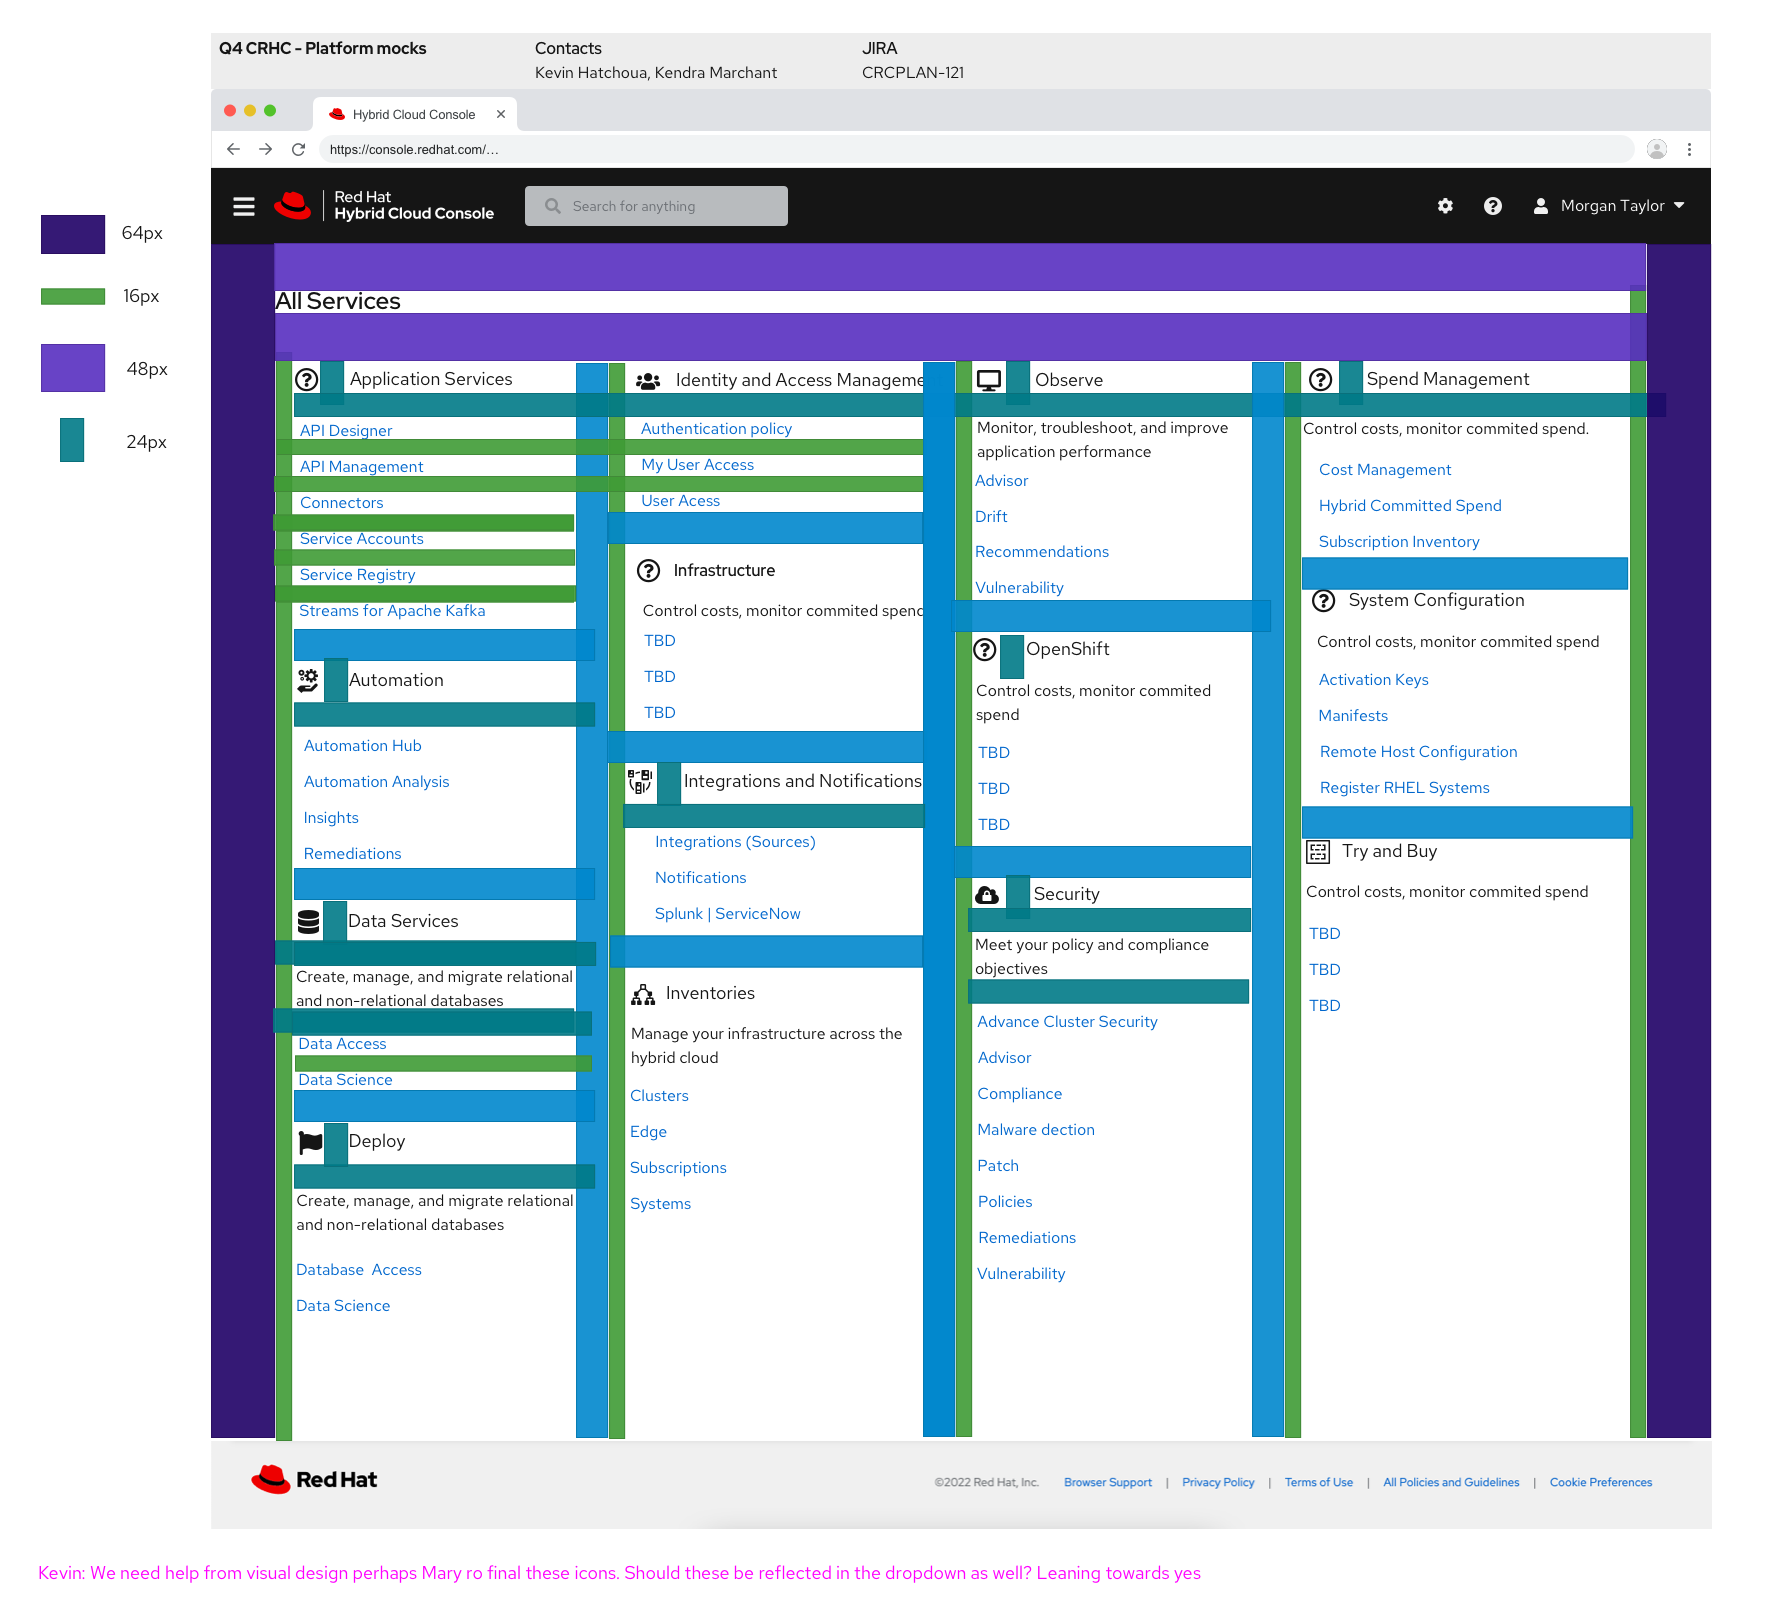
Task: Go back with the browser back arrow
Action: coord(233,149)
